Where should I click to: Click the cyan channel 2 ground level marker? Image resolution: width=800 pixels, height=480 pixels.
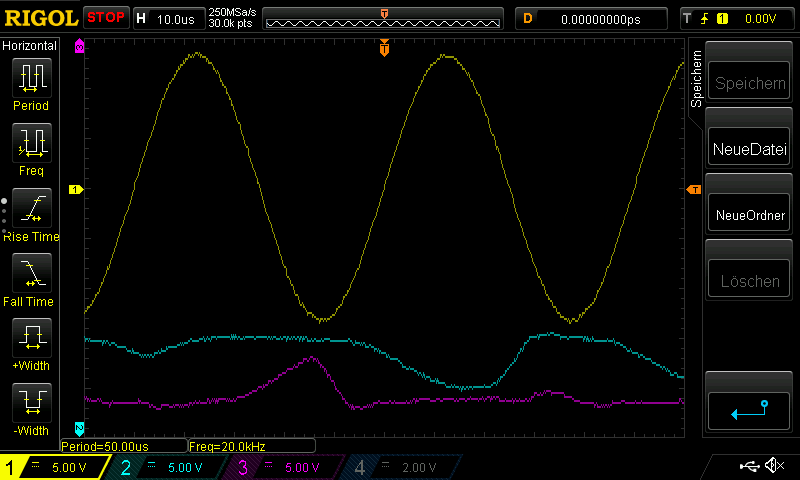click(80, 429)
